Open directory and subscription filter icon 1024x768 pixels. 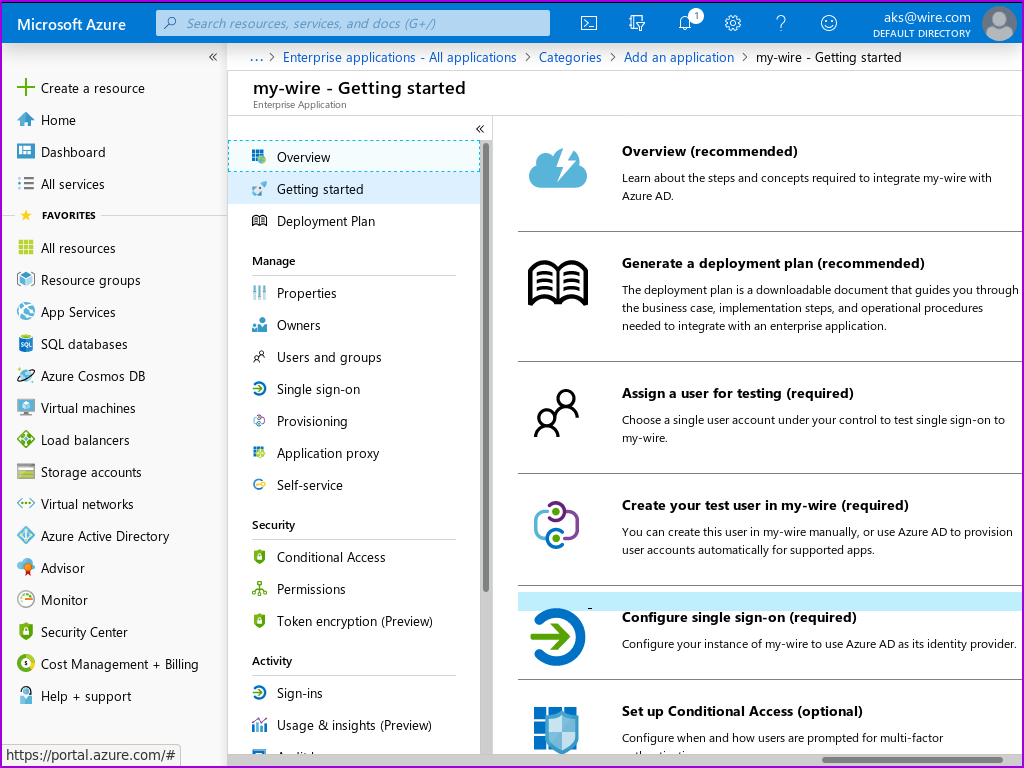(637, 23)
